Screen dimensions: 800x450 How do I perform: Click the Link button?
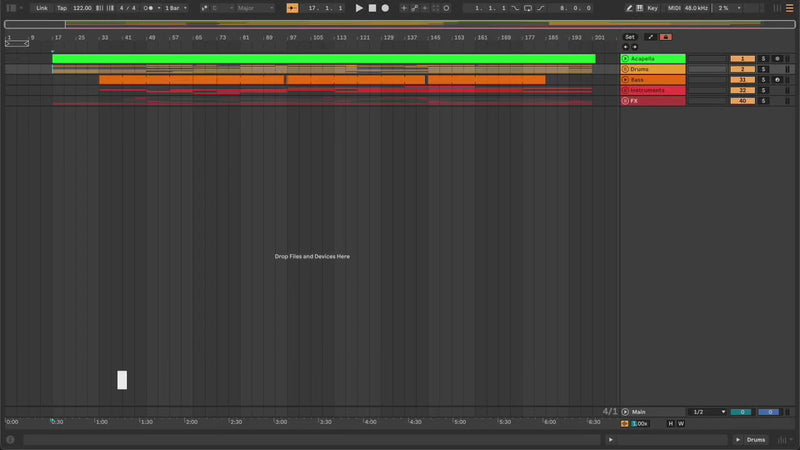pos(41,8)
